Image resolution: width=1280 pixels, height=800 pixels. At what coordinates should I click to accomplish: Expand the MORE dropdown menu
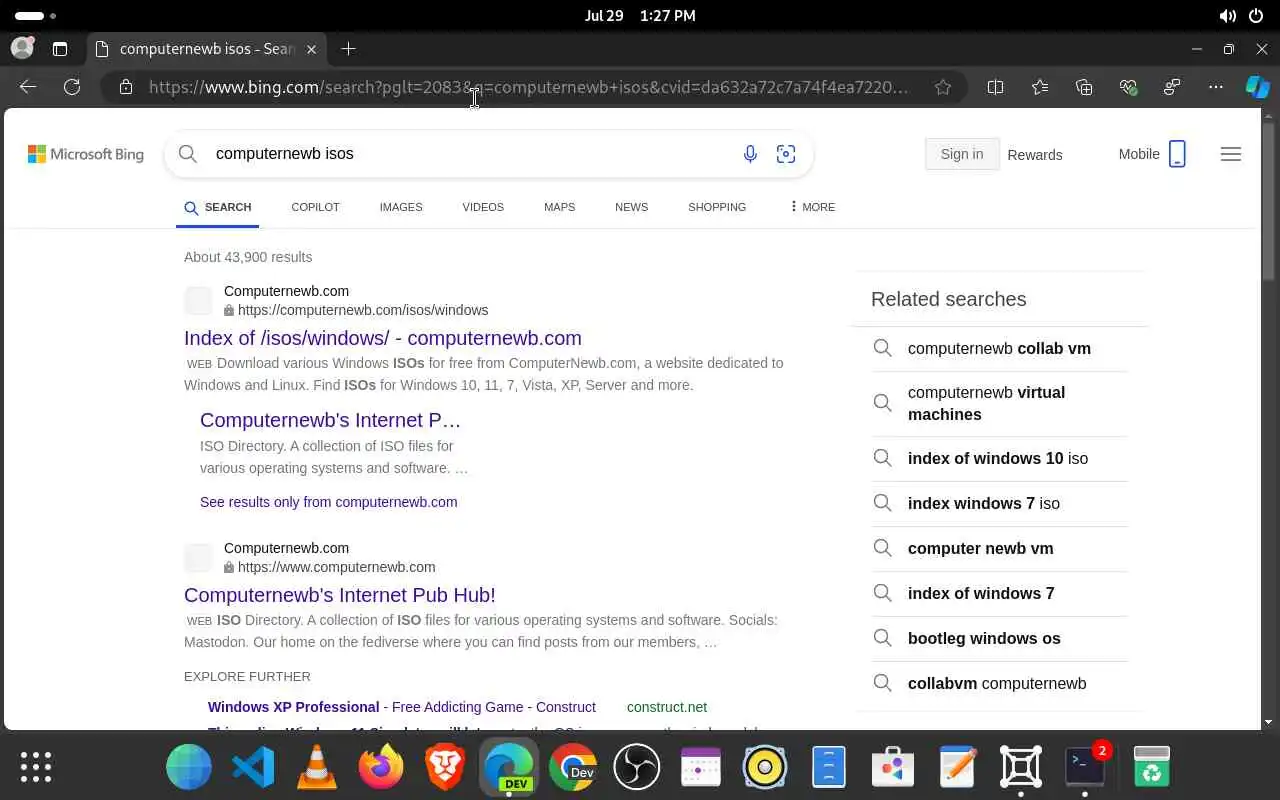tap(811, 207)
